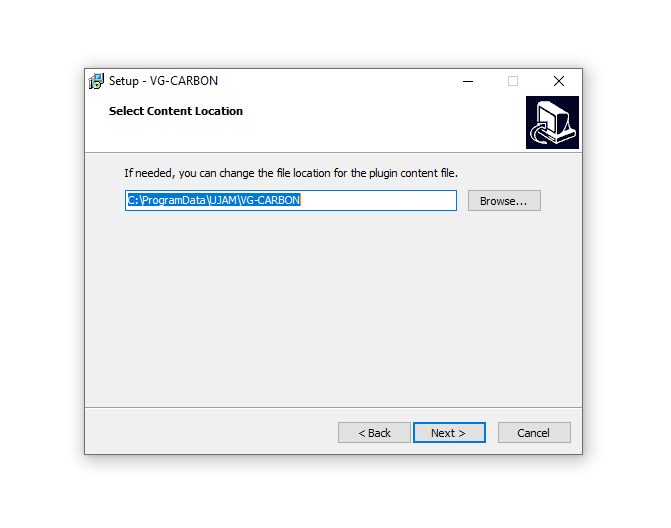
Task: Click the "Select Content Location" heading
Action: pyautogui.click(x=175, y=111)
